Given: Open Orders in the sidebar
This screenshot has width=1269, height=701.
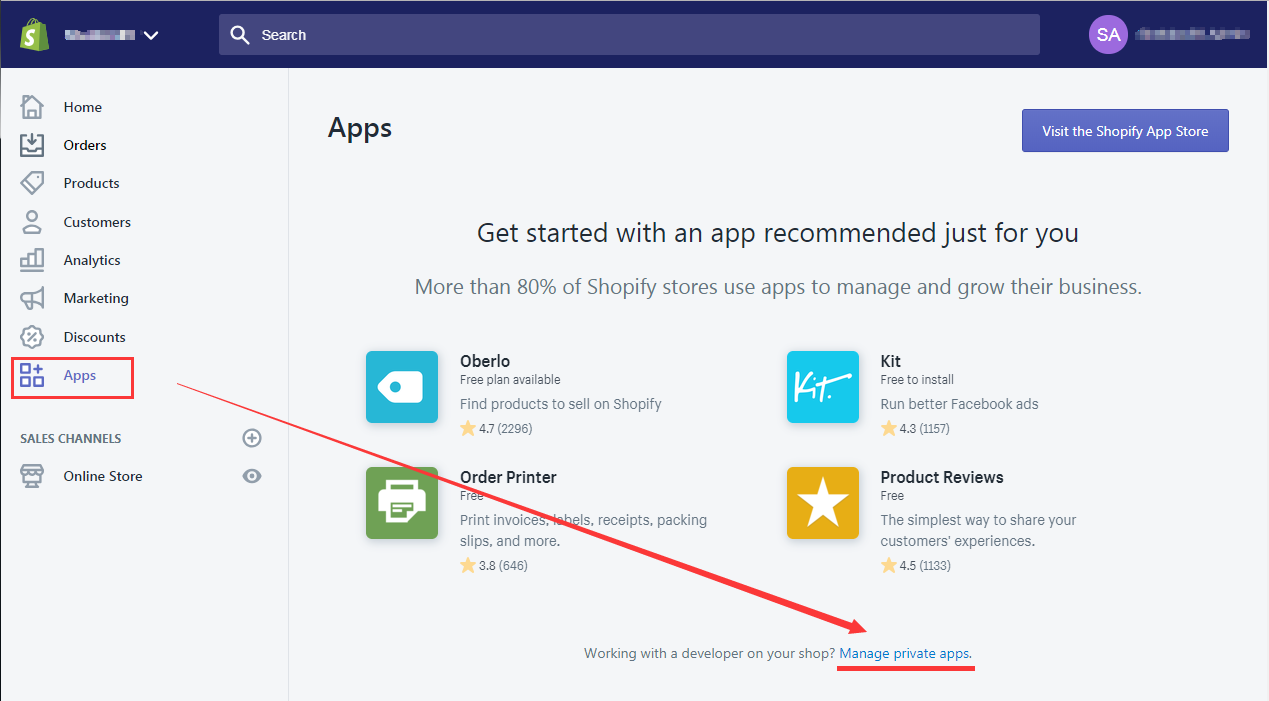Looking at the screenshot, I should pyautogui.click(x=85, y=145).
